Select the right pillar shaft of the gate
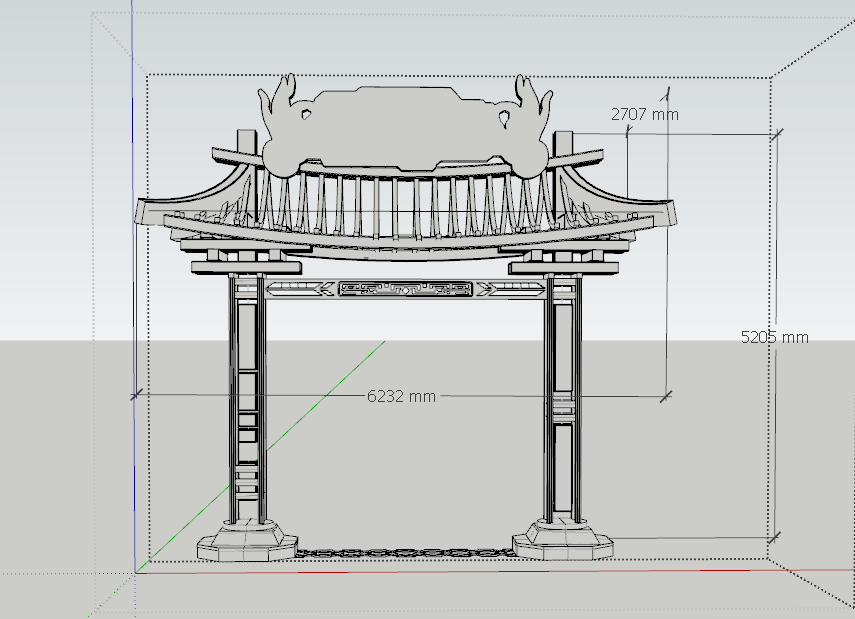The height and width of the screenshot is (619, 855). (x=562, y=400)
